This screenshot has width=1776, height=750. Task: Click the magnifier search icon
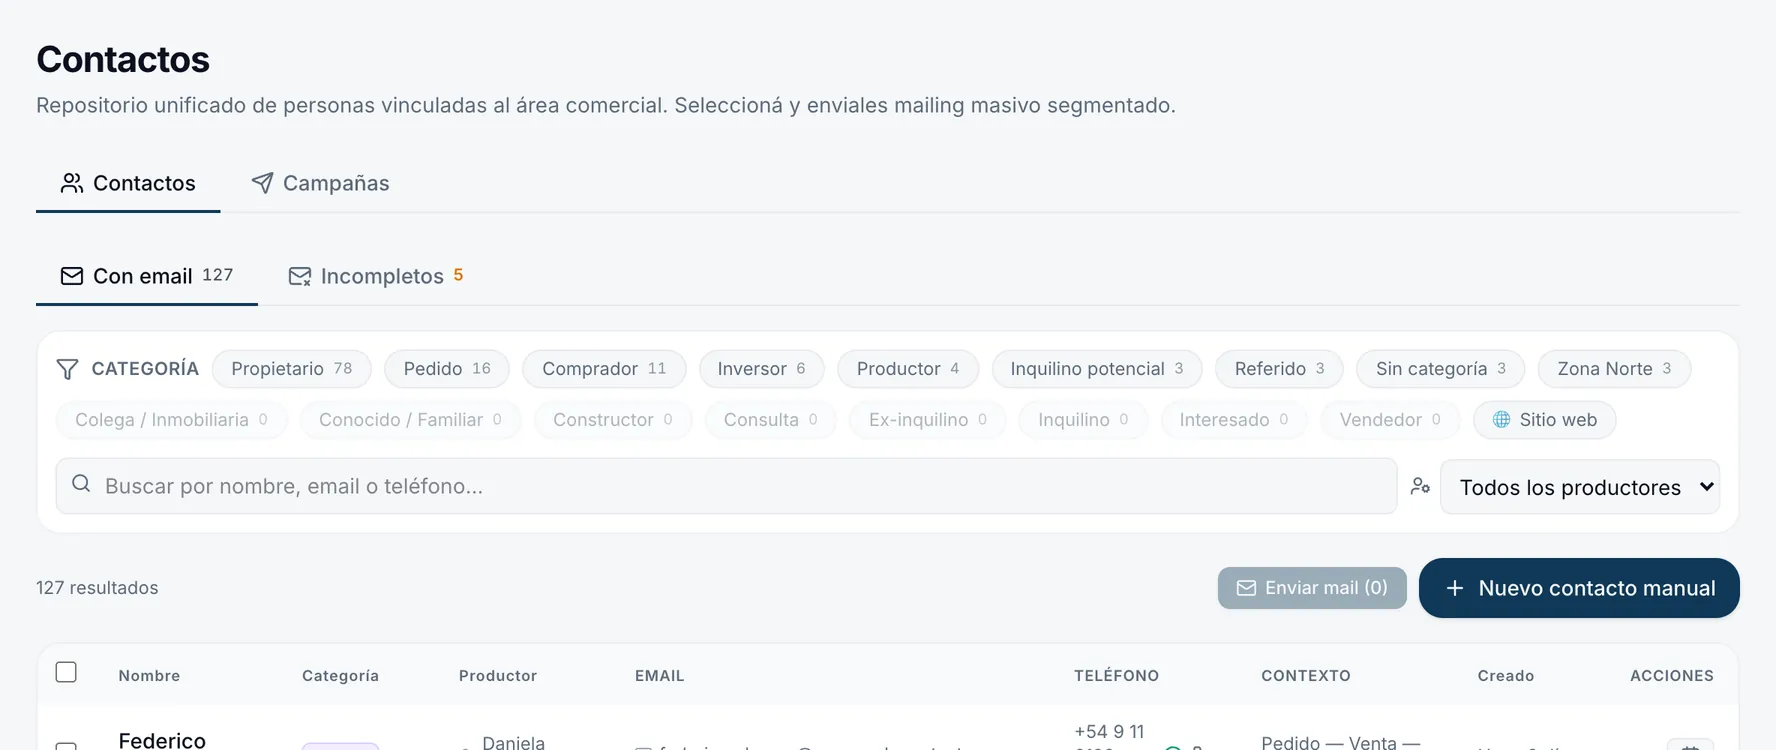click(x=81, y=484)
